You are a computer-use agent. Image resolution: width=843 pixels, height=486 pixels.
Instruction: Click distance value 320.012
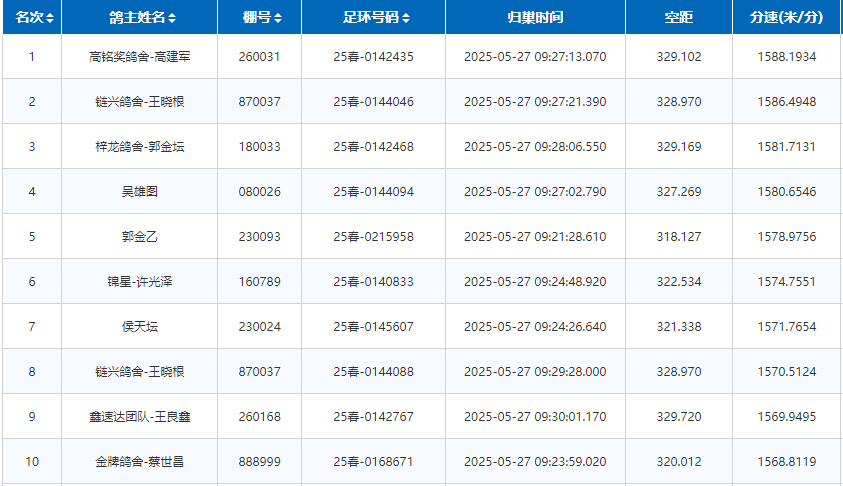pyautogui.click(x=679, y=461)
